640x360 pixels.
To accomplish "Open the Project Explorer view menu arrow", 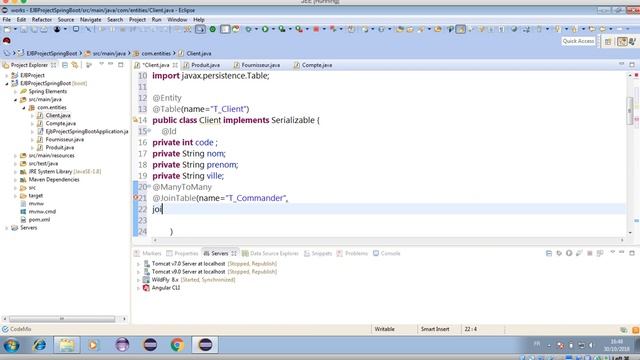I will click(101, 64).
